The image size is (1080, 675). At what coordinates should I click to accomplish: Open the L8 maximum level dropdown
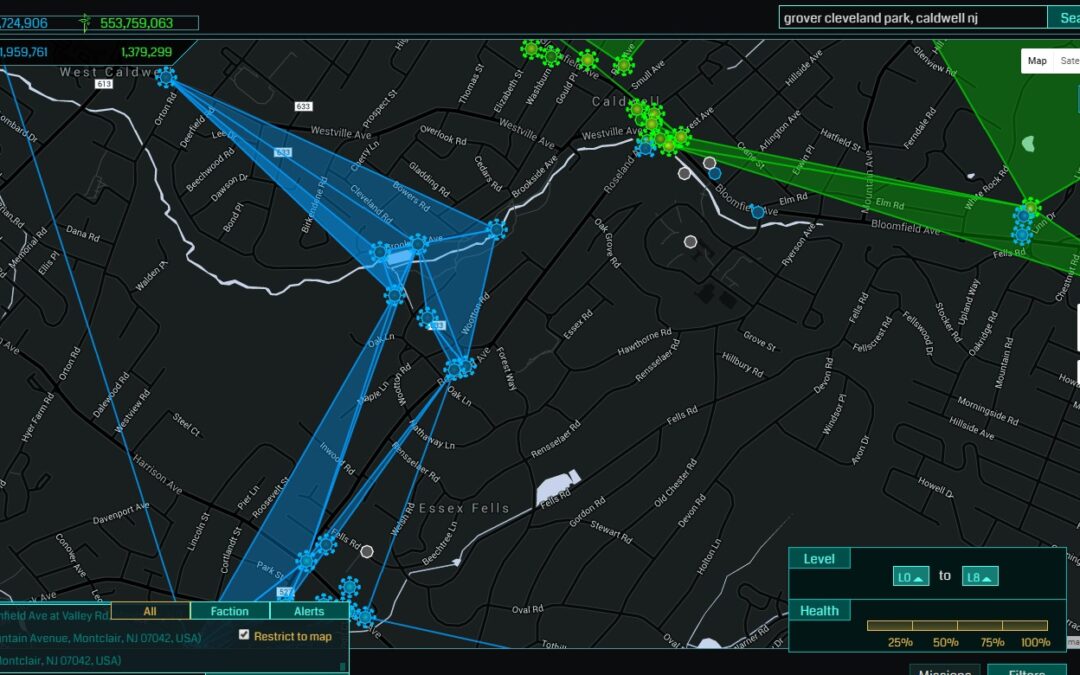coord(979,577)
